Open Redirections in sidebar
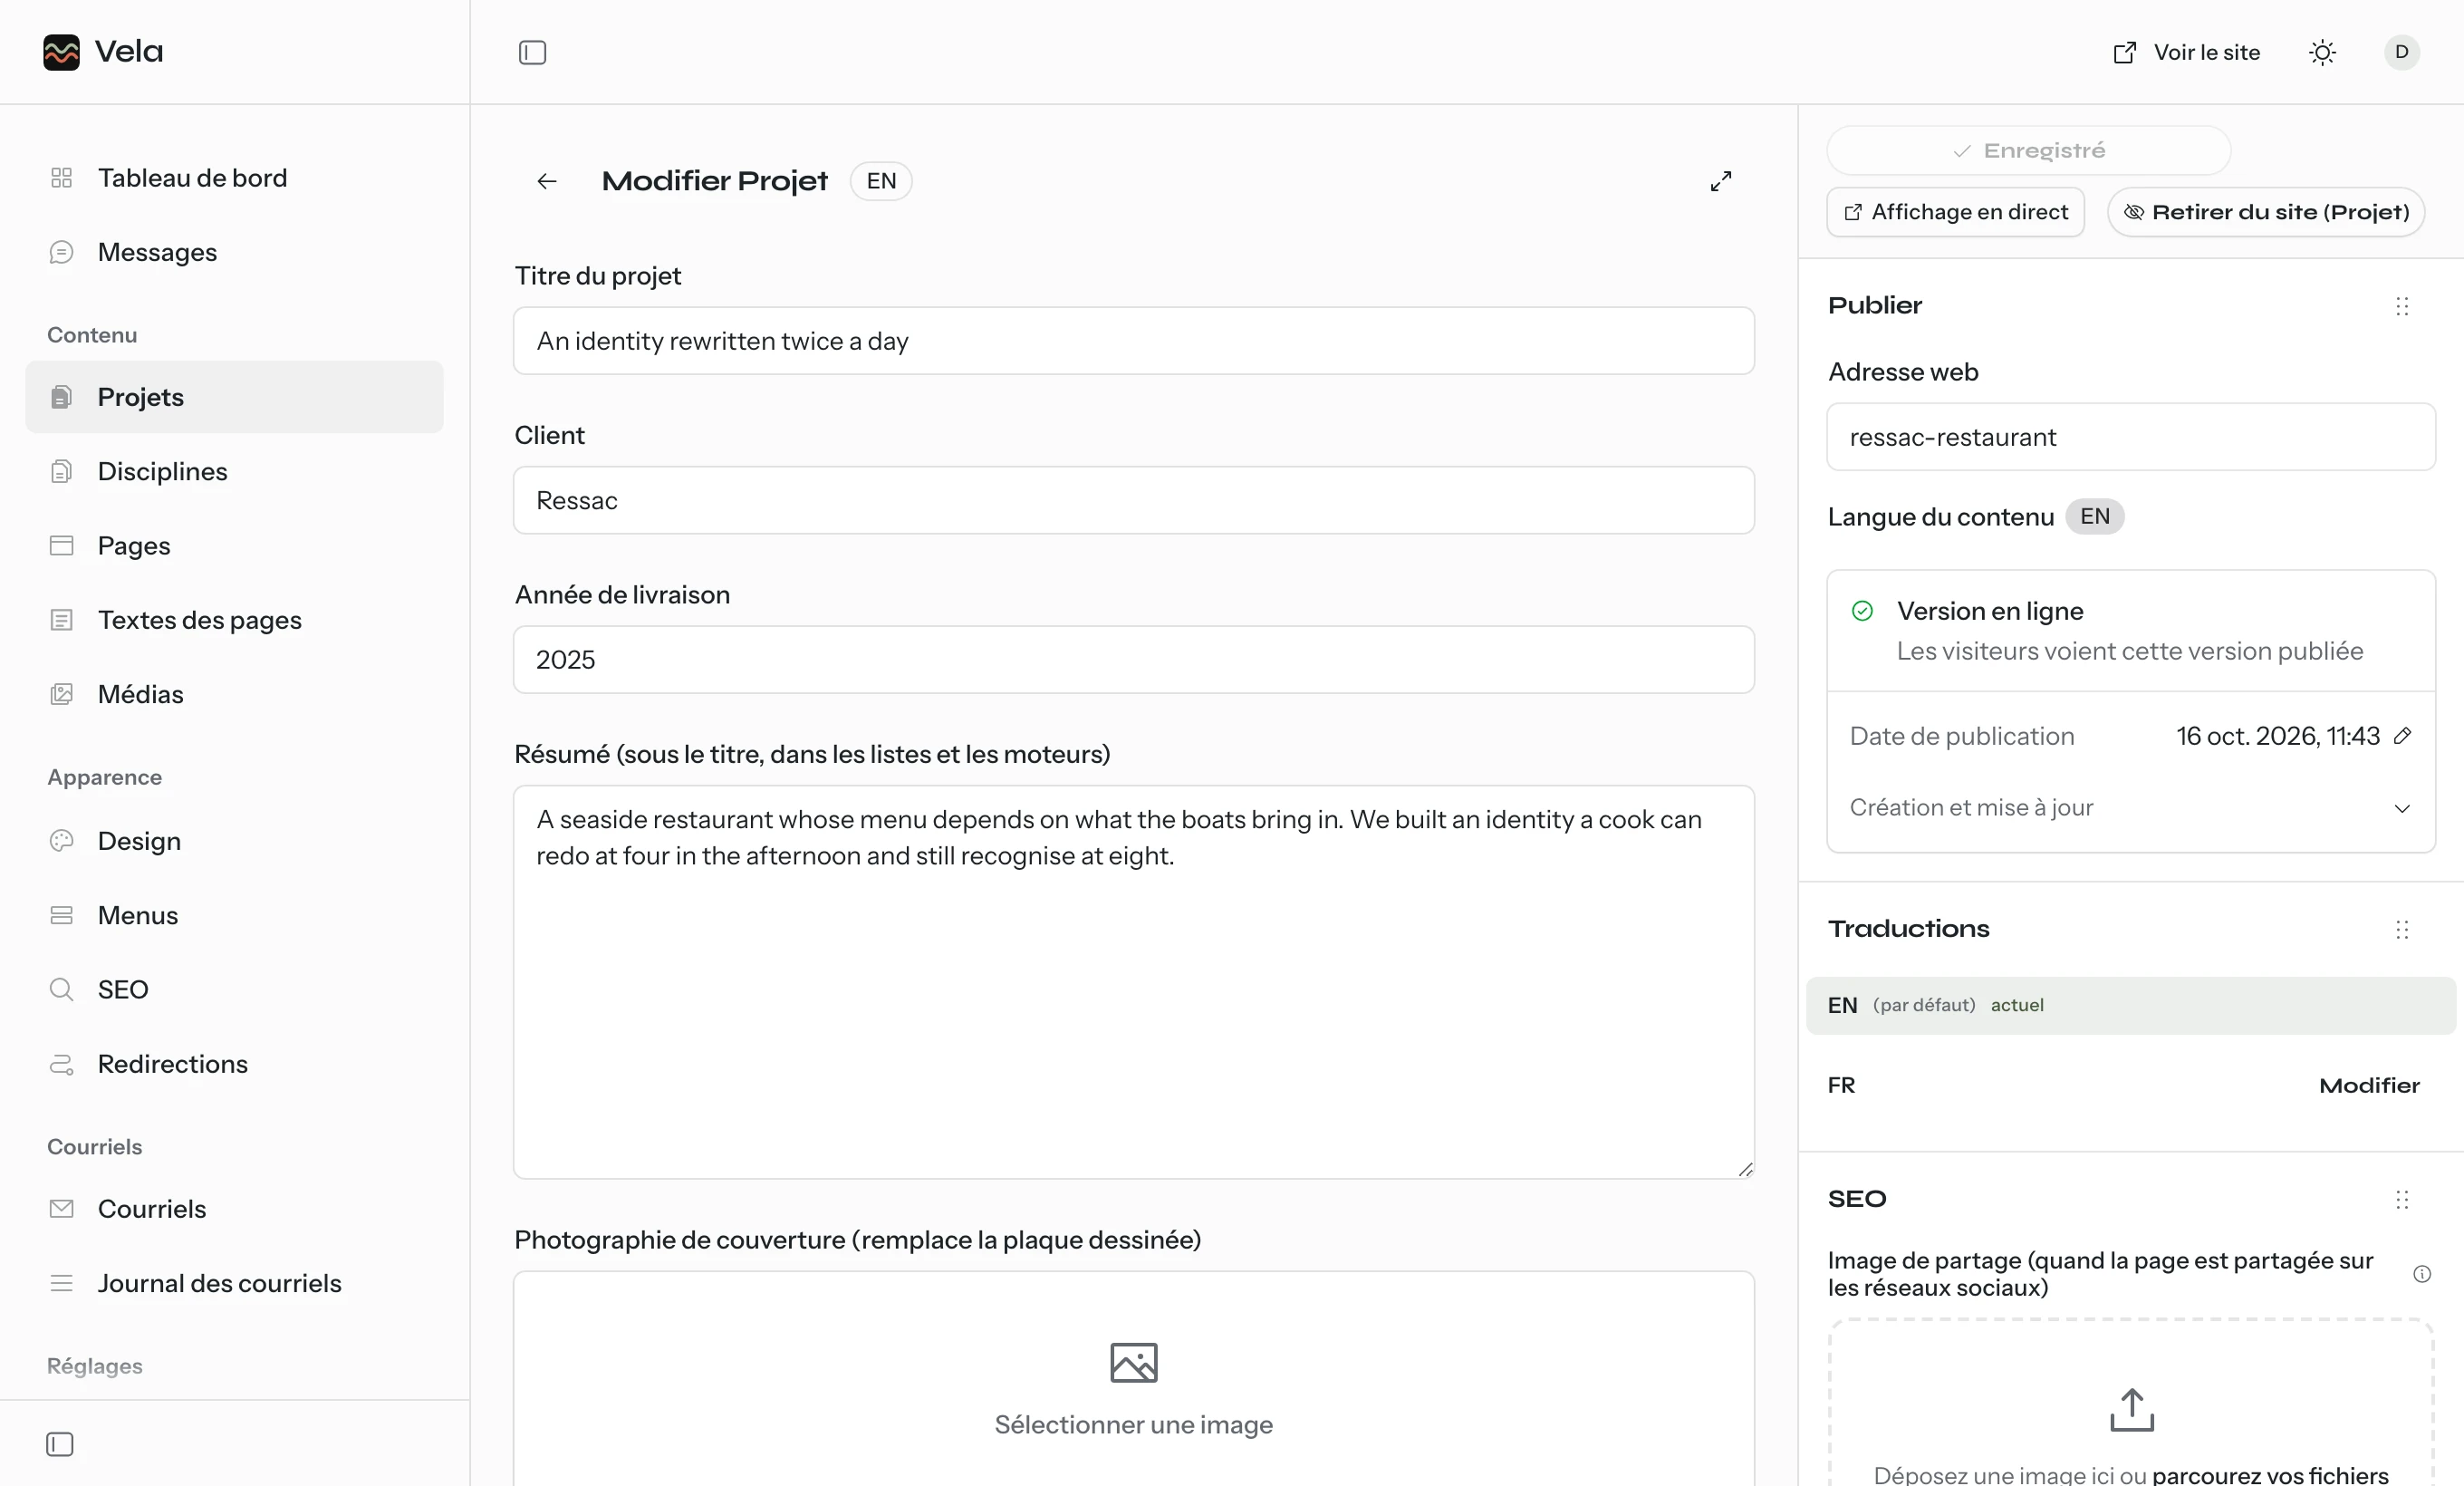Image resolution: width=2464 pixels, height=1486 pixels. pyautogui.click(x=234, y=1064)
